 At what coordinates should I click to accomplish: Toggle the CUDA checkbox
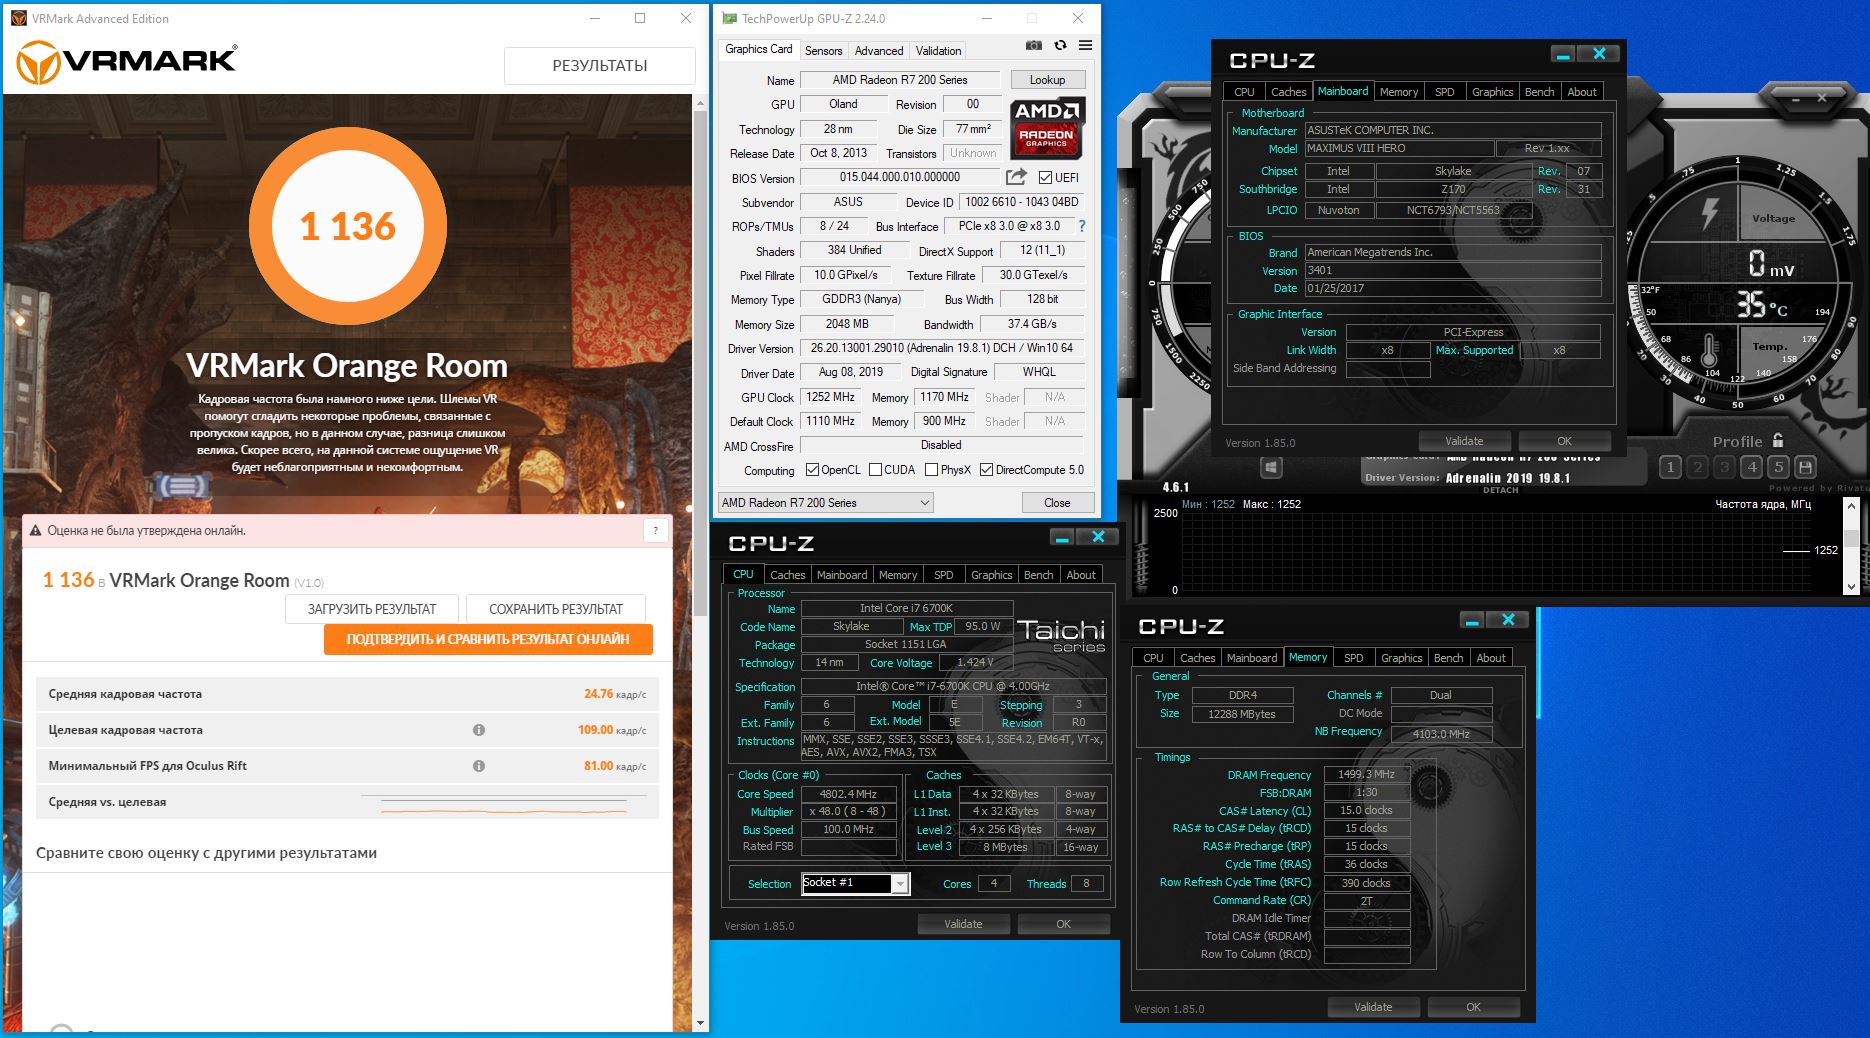click(875, 470)
